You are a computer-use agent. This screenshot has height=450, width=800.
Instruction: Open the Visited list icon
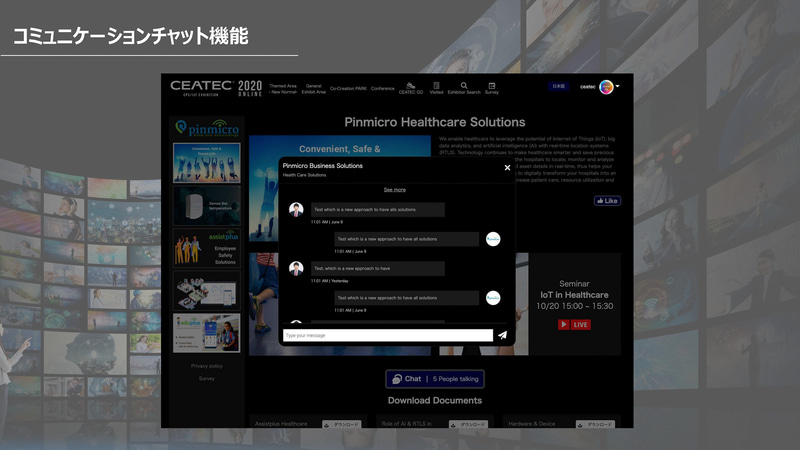(436, 86)
